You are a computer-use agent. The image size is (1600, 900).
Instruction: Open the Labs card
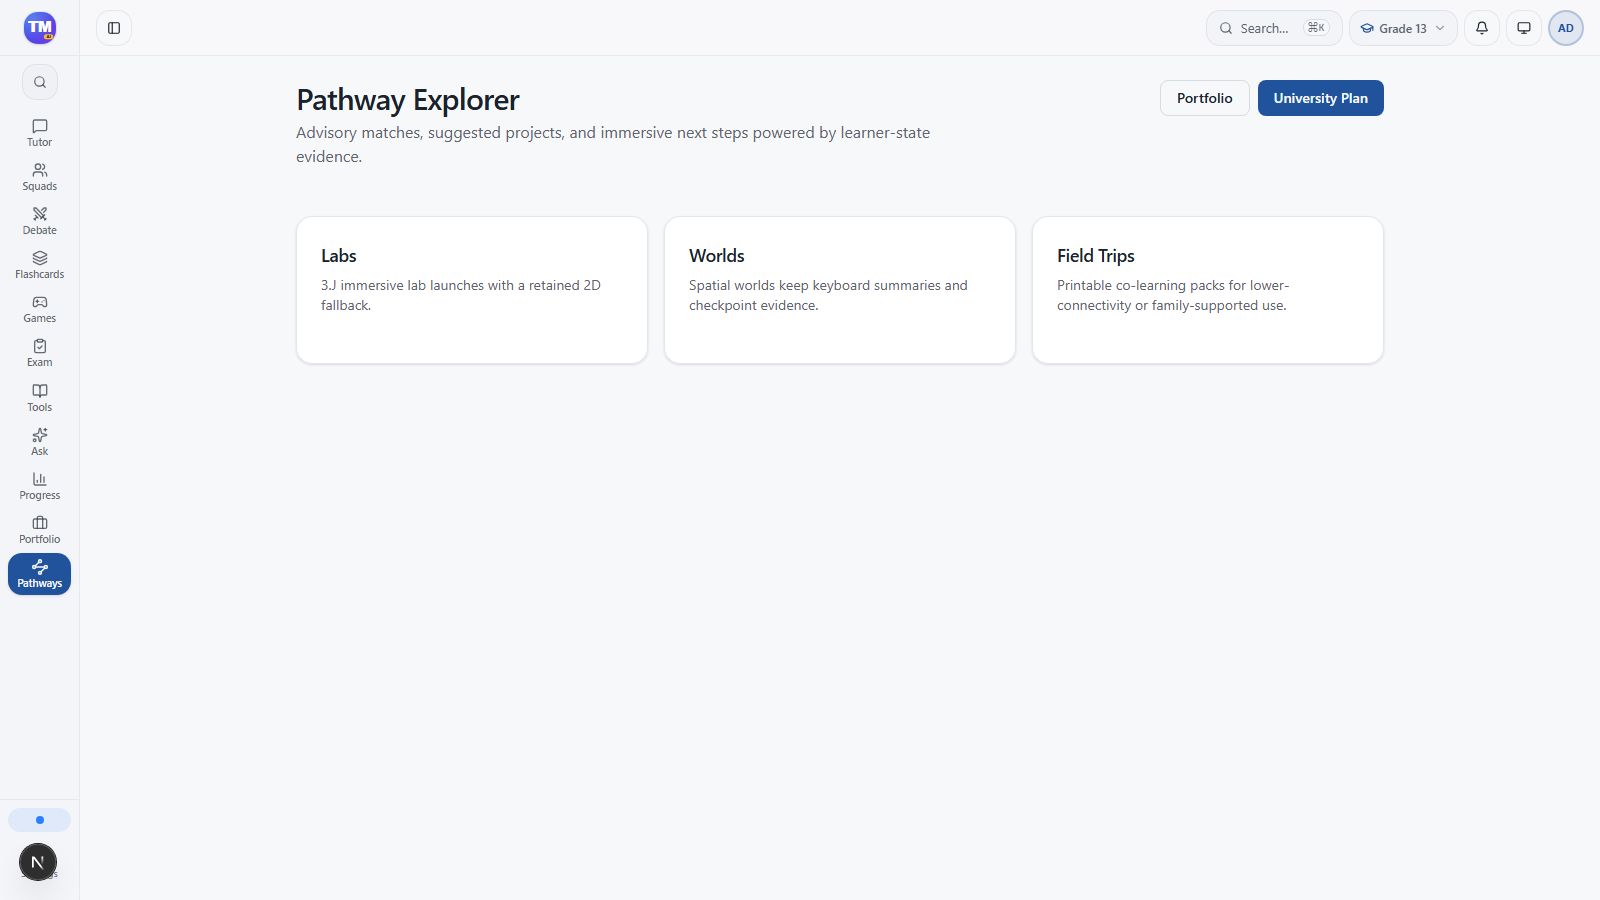click(x=472, y=290)
